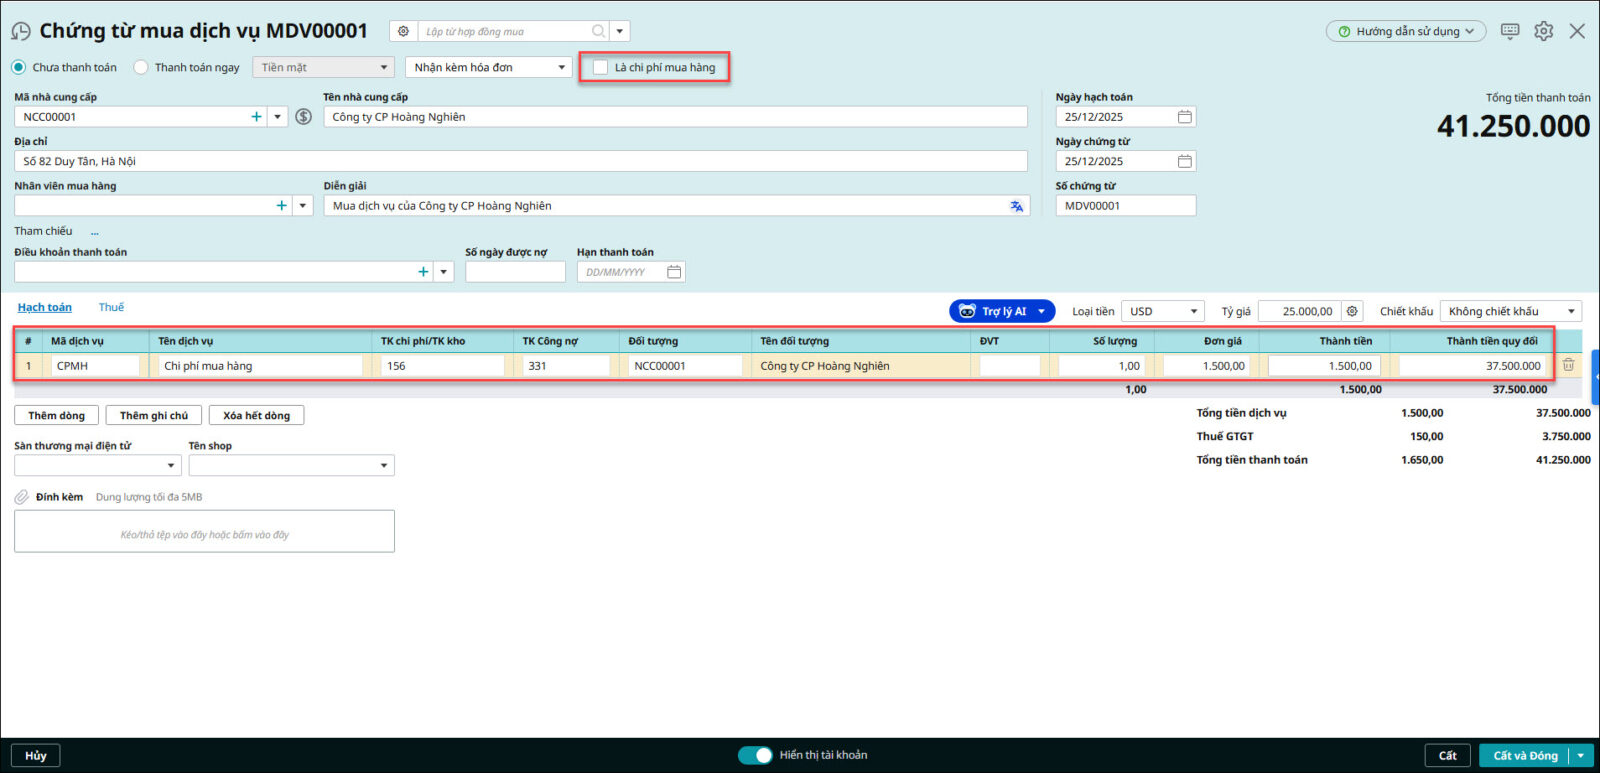Viewport: 1600px width, 773px height.
Task: Expand the Loại tiền USD dropdown
Action: pyautogui.click(x=1162, y=311)
